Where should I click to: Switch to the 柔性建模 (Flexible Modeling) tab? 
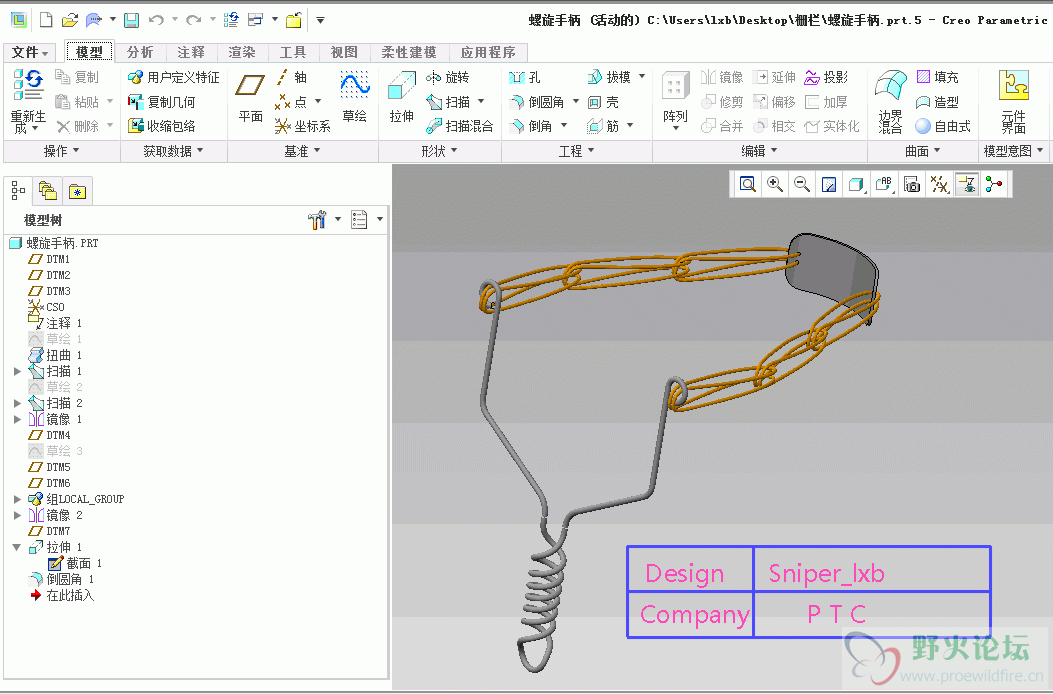[408, 52]
